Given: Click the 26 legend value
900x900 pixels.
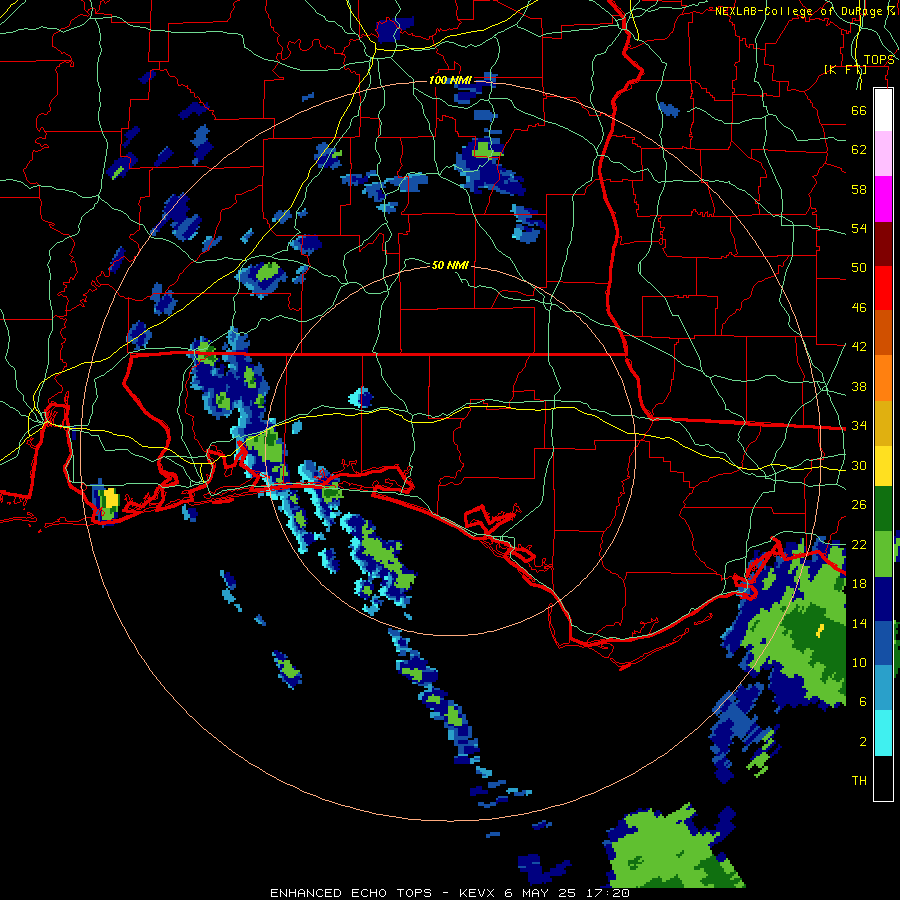Looking at the screenshot, I should click(859, 505).
